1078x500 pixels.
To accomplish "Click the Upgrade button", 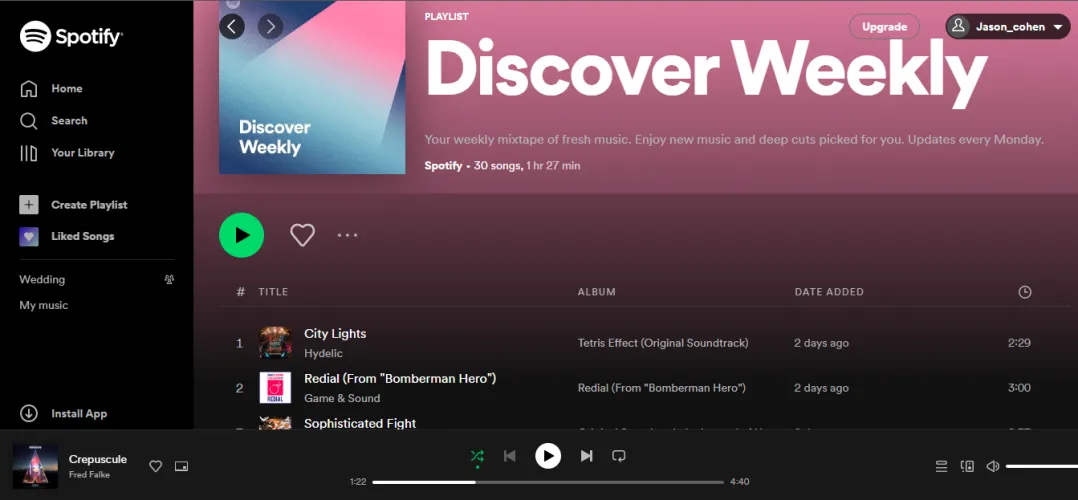I will pyautogui.click(x=884, y=27).
